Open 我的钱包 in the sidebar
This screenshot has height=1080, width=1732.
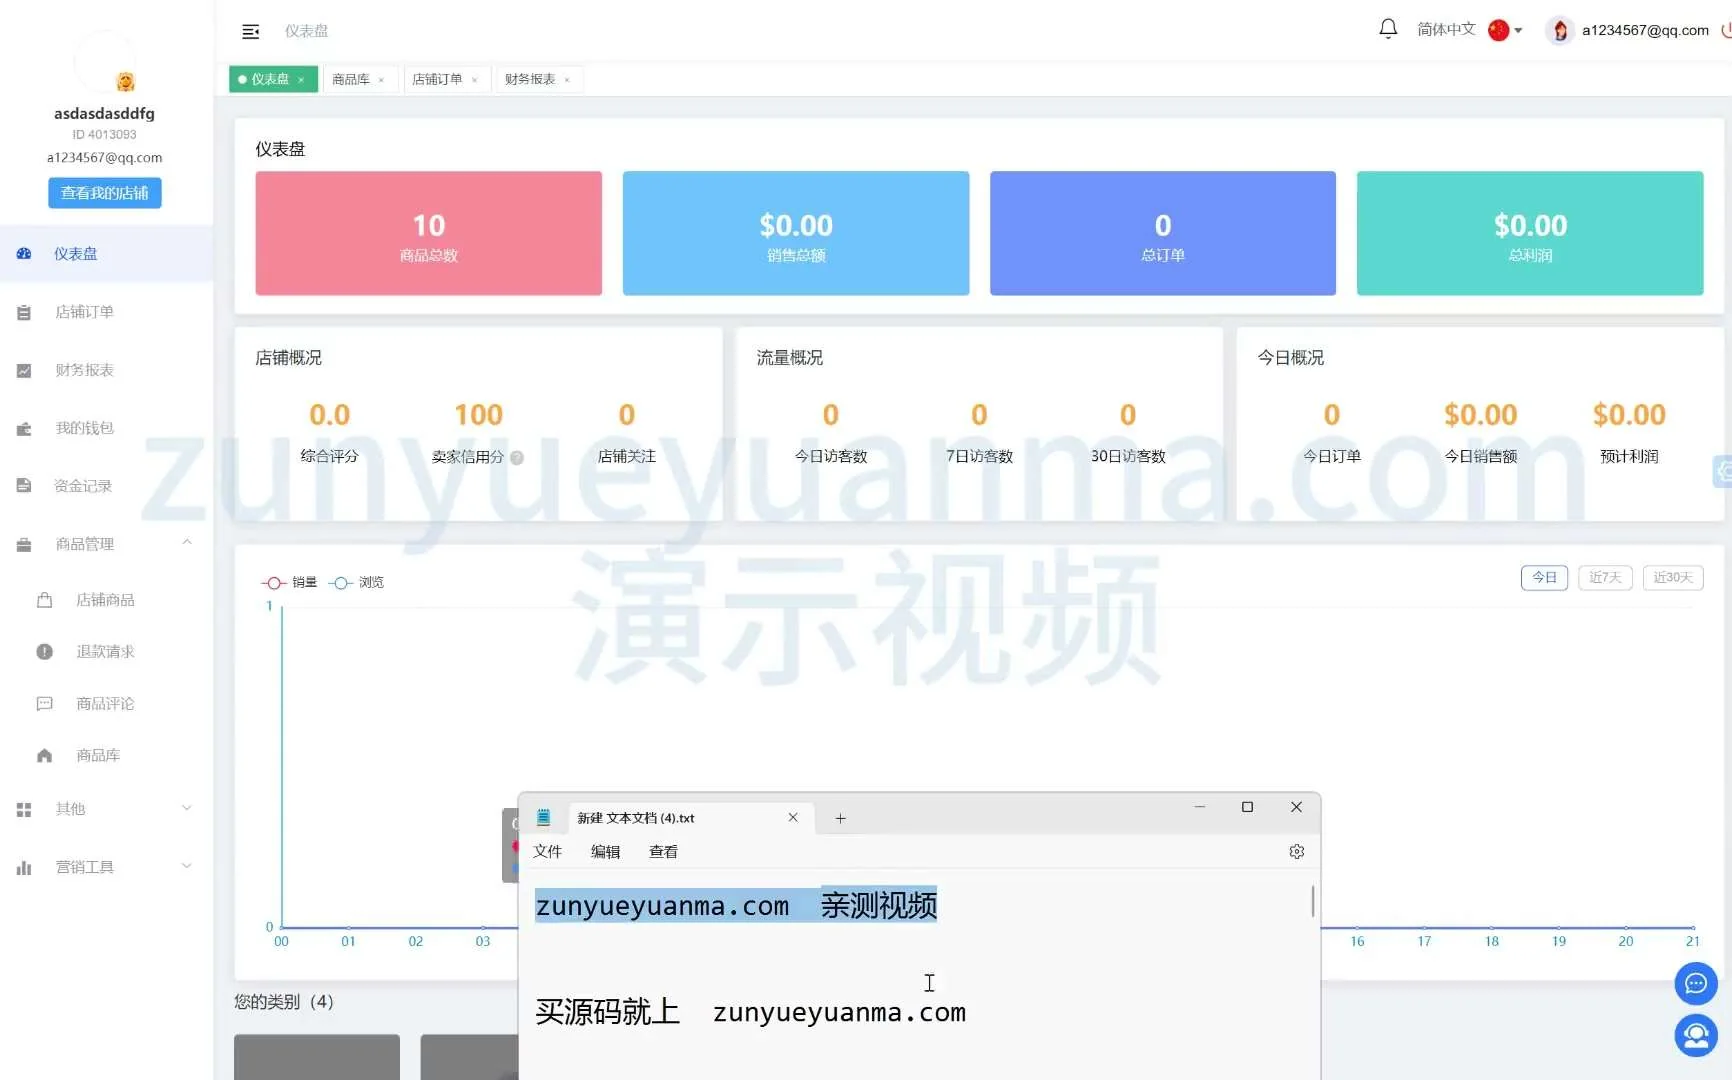tap(84, 428)
